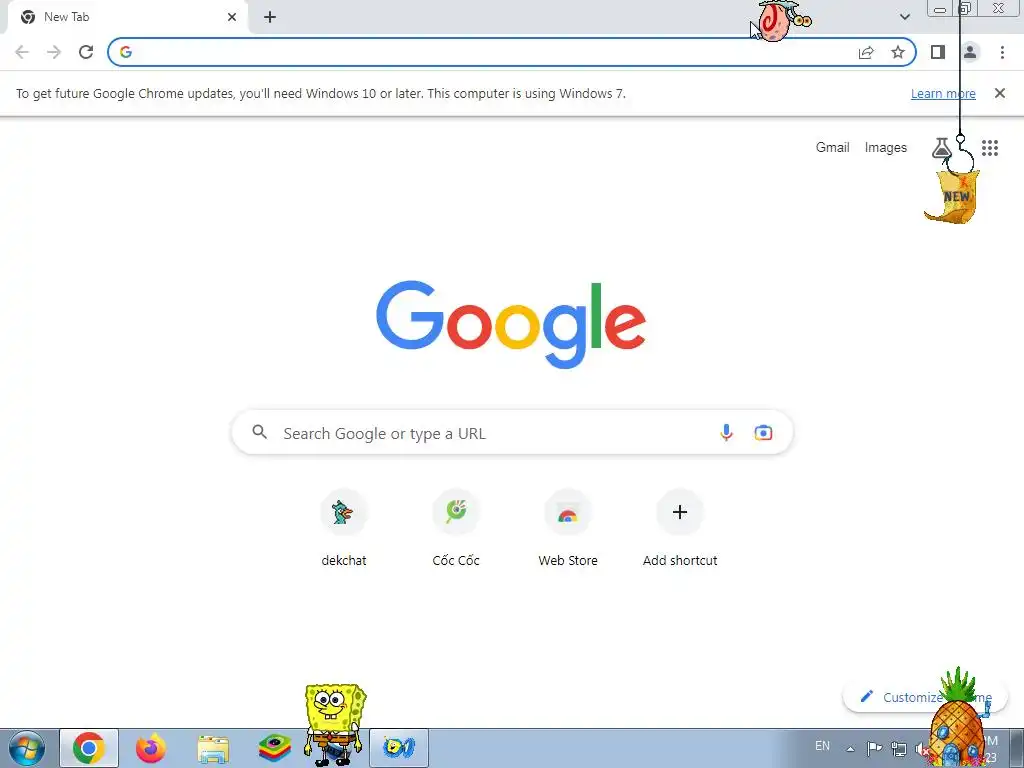Screen dimensions: 1024x768
Task: Click the Add shortcut button
Action: [679, 528]
